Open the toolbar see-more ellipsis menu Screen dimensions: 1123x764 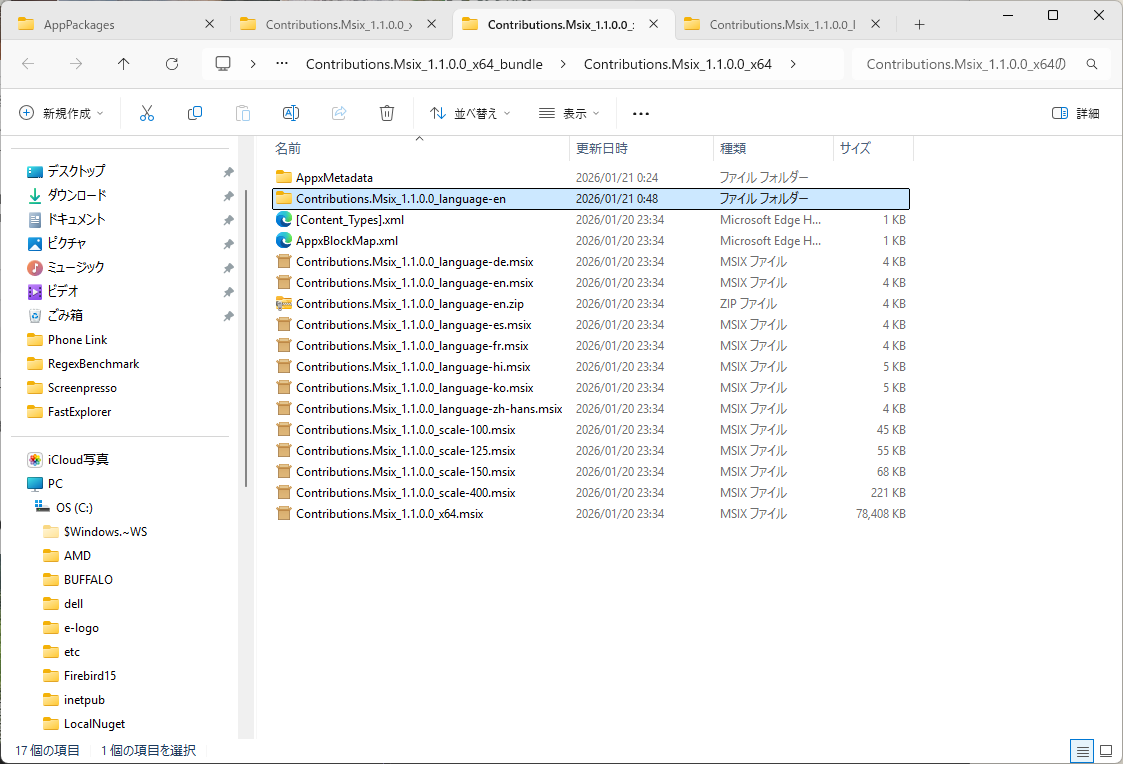point(641,113)
